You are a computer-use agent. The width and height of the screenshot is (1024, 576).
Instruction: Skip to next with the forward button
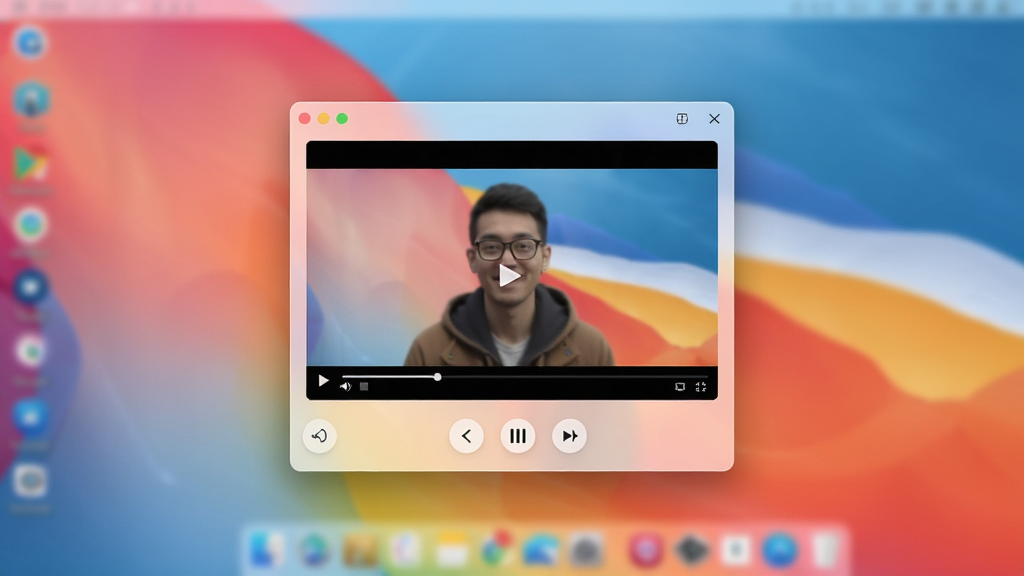[569, 436]
